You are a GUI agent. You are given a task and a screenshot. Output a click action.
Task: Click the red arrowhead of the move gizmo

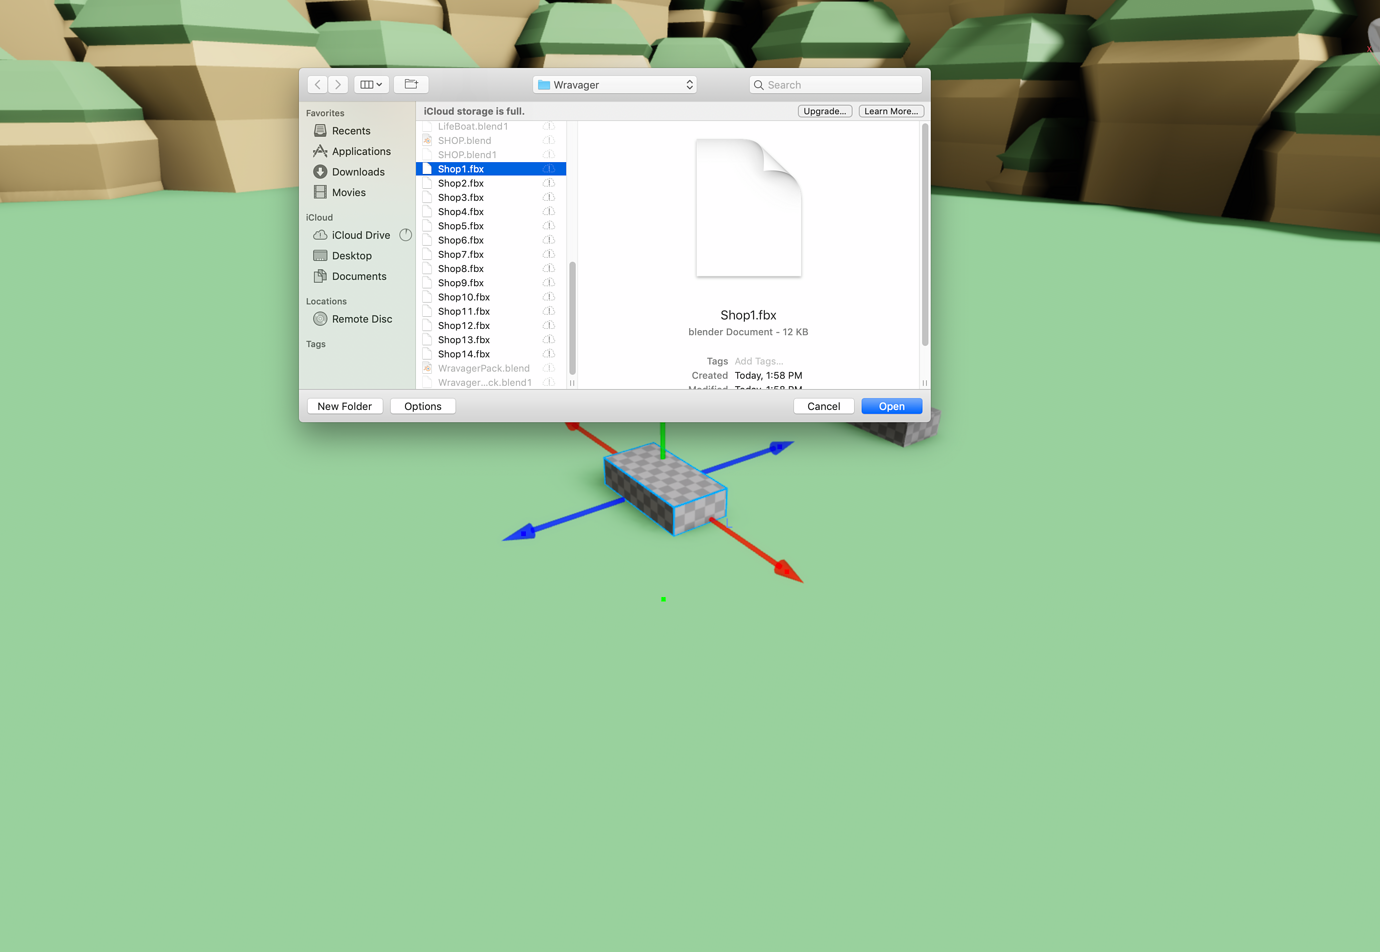788,571
